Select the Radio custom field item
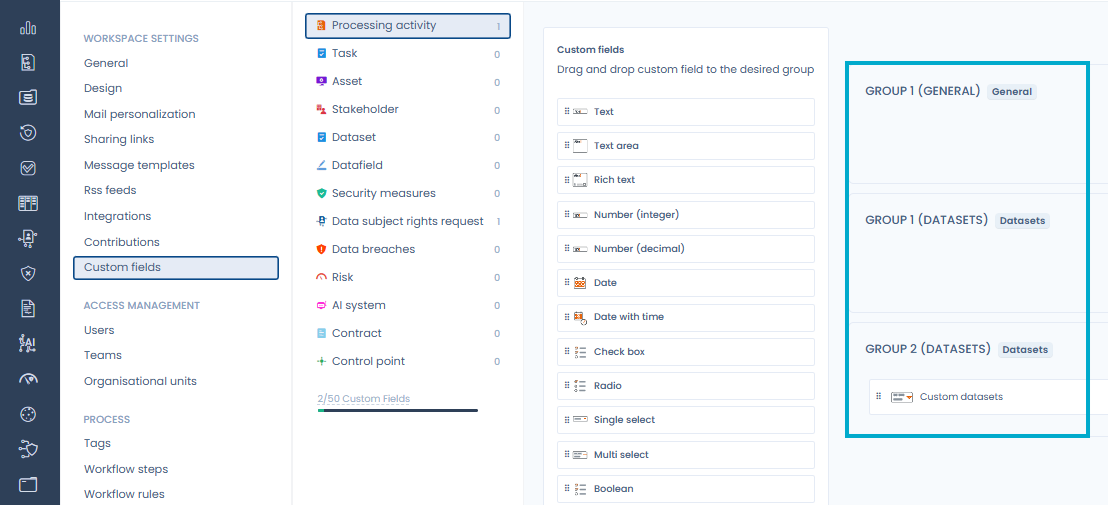Image resolution: width=1108 pixels, height=505 pixels. (x=685, y=386)
